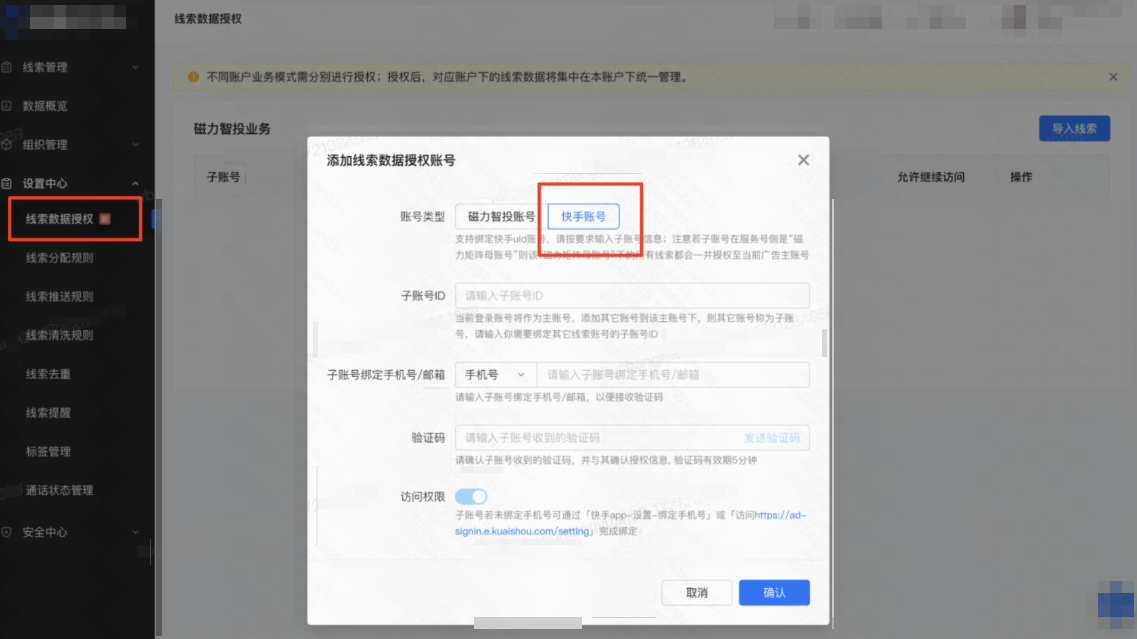Image resolution: width=1137 pixels, height=639 pixels.
Task: Cancel via the 取消 button
Action: pyautogui.click(x=697, y=592)
